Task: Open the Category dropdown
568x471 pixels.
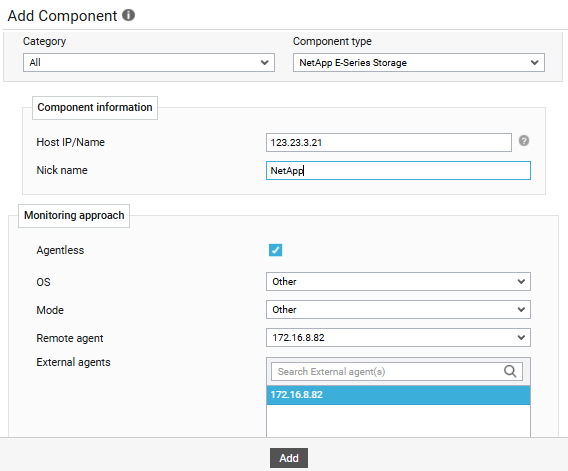Action: 149,63
